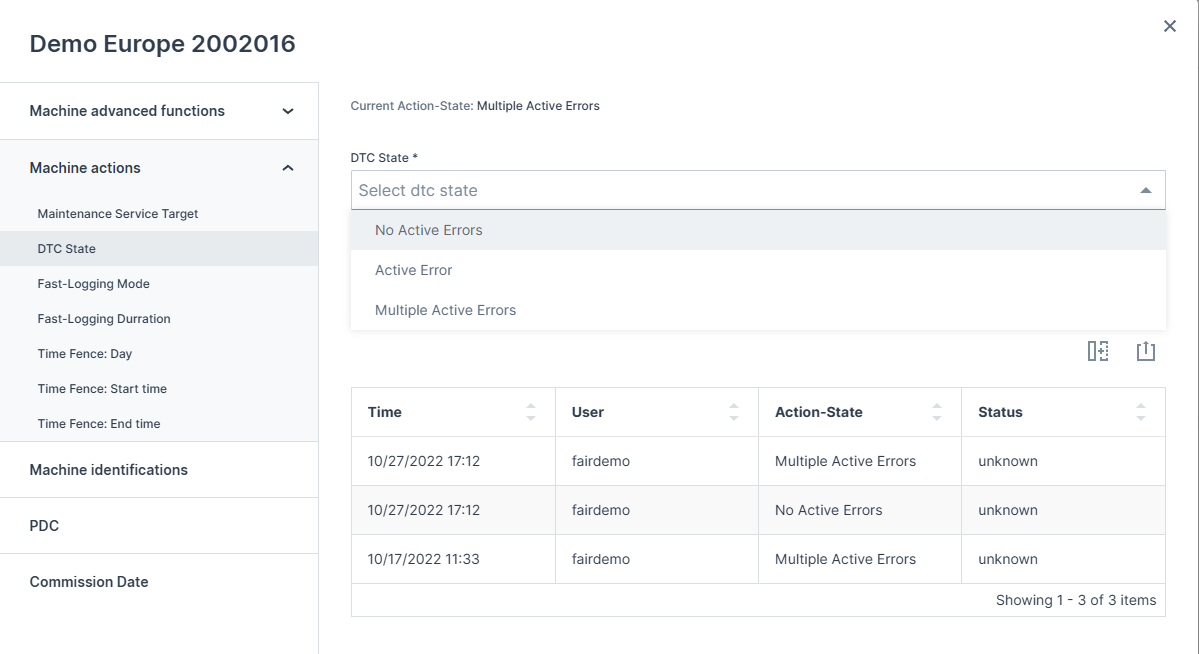Click the column settings icon above table
This screenshot has width=1199, height=654.
coord(1098,351)
